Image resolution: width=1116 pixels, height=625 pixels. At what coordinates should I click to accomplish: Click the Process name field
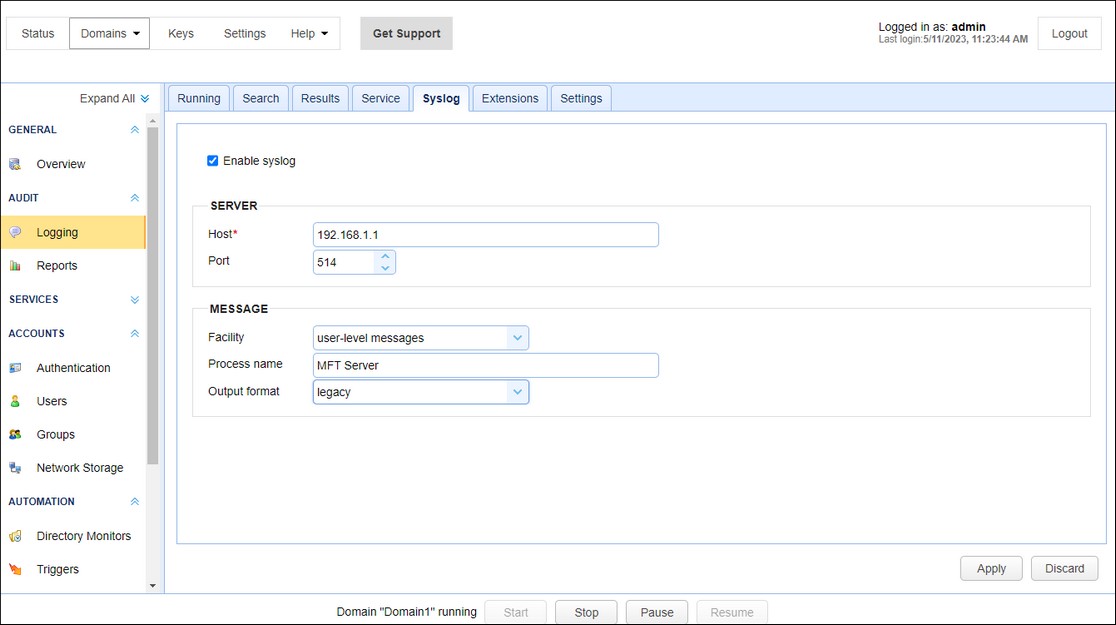pos(485,365)
